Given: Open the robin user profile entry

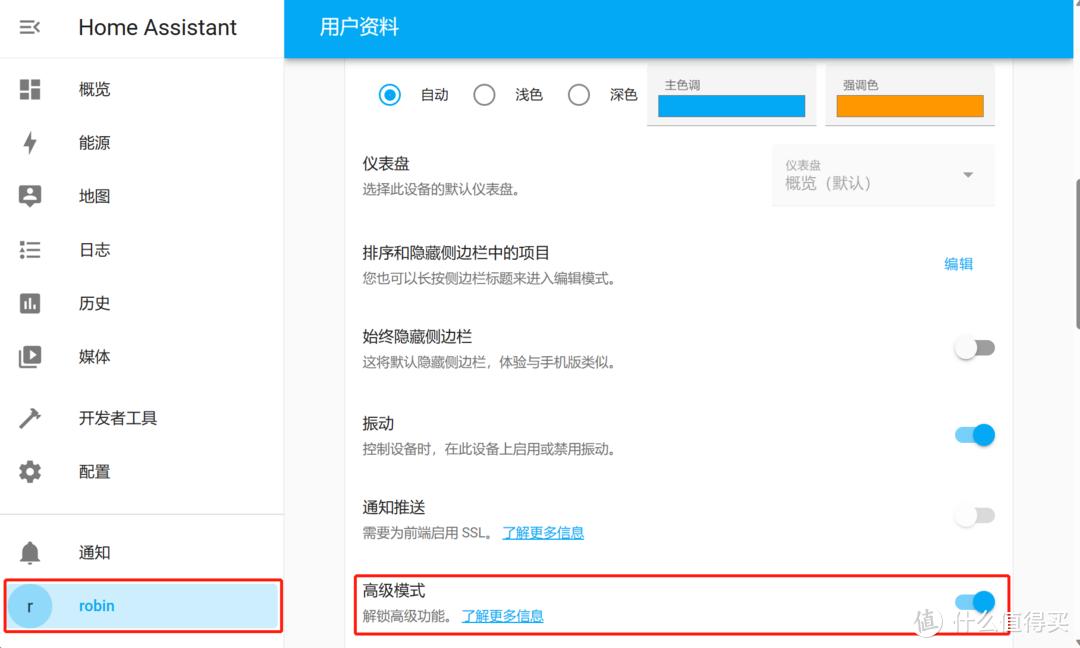Looking at the screenshot, I should pyautogui.click(x=97, y=605).
